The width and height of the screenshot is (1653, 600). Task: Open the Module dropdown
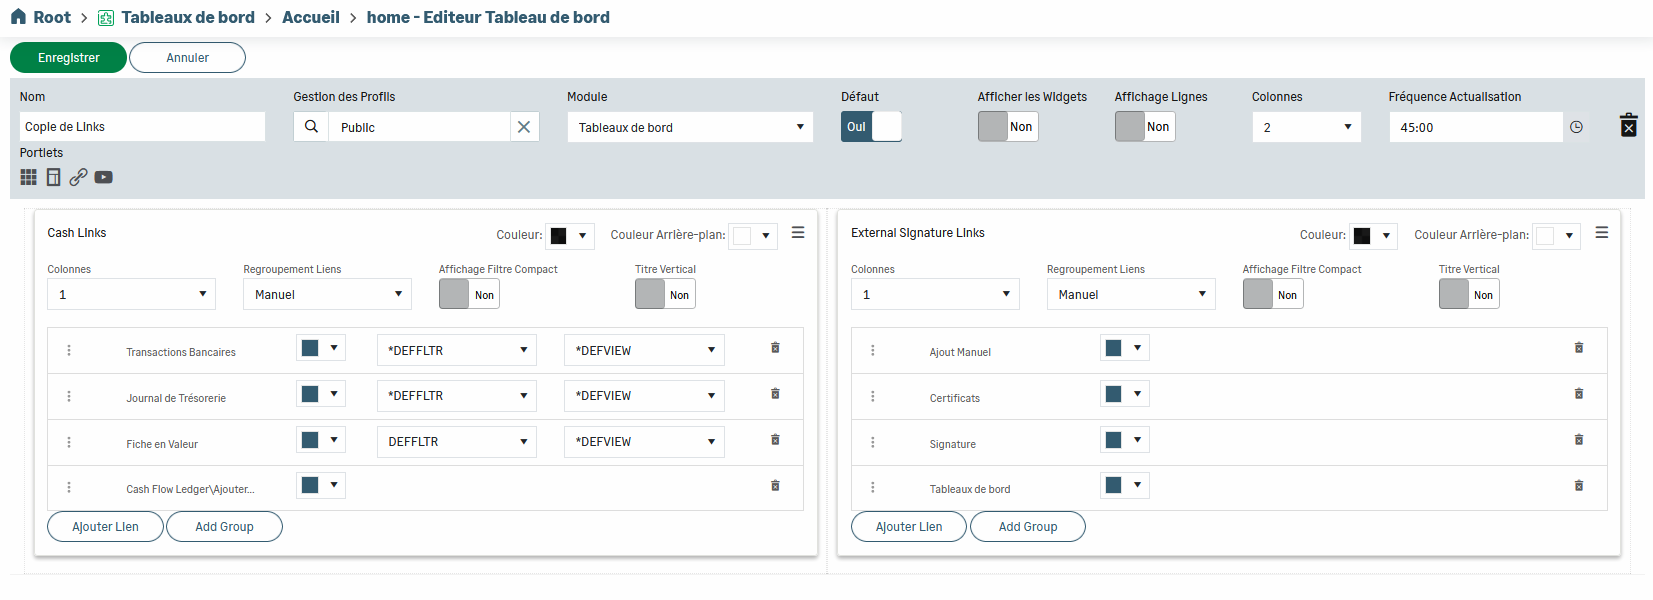pos(690,127)
